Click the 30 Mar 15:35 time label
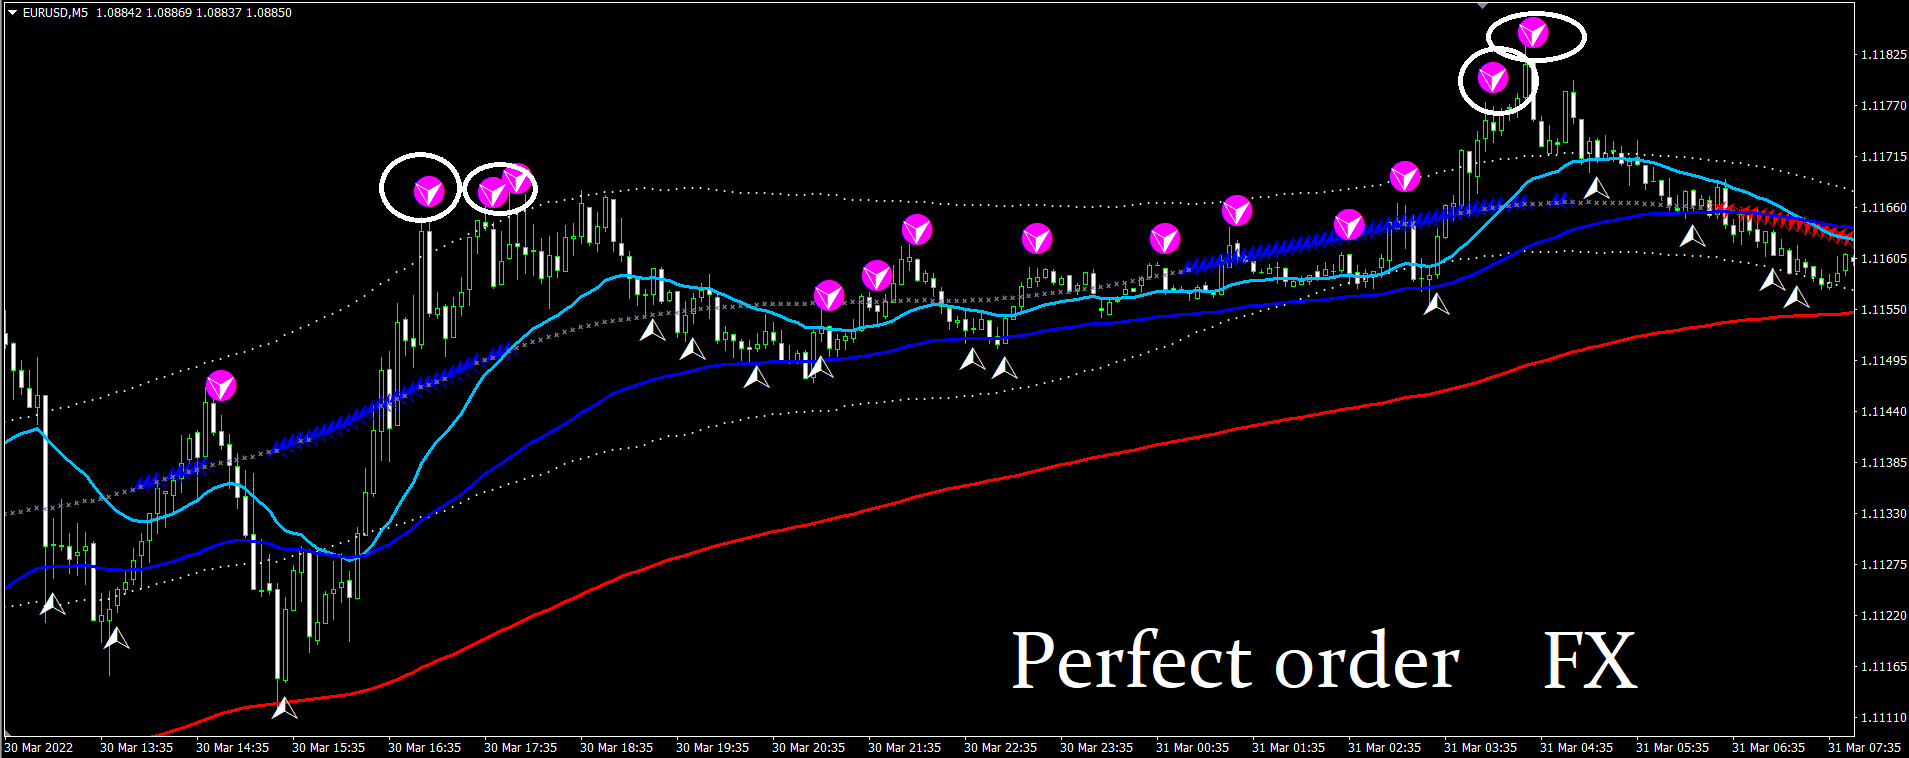Screen dimensions: 1909x758 point(328,748)
